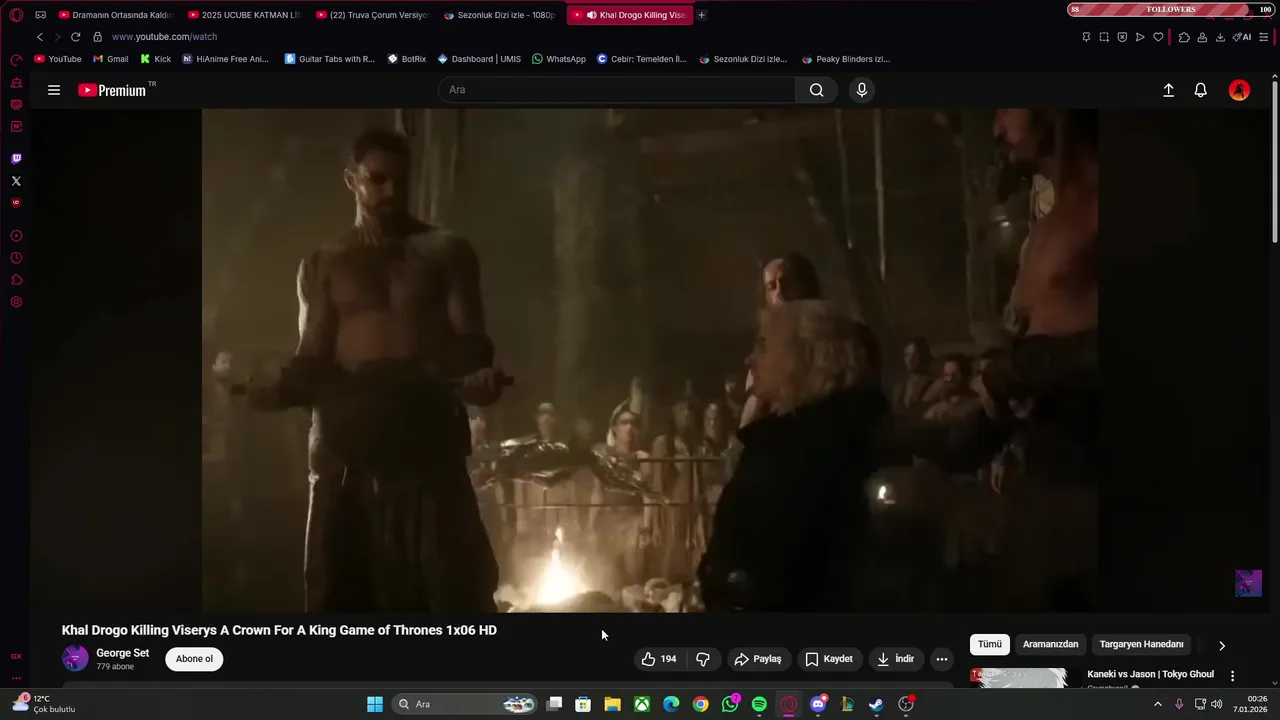This screenshot has width=1280, height=720.
Task: Open the Twitch panel in sidebar
Action: [16, 159]
